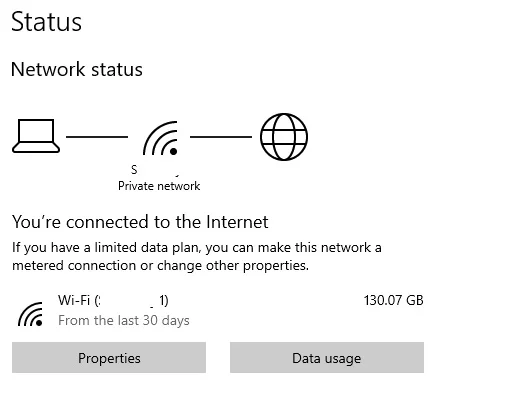
Task: Open Wi-Fi Properties
Action: [x=109, y=358]
